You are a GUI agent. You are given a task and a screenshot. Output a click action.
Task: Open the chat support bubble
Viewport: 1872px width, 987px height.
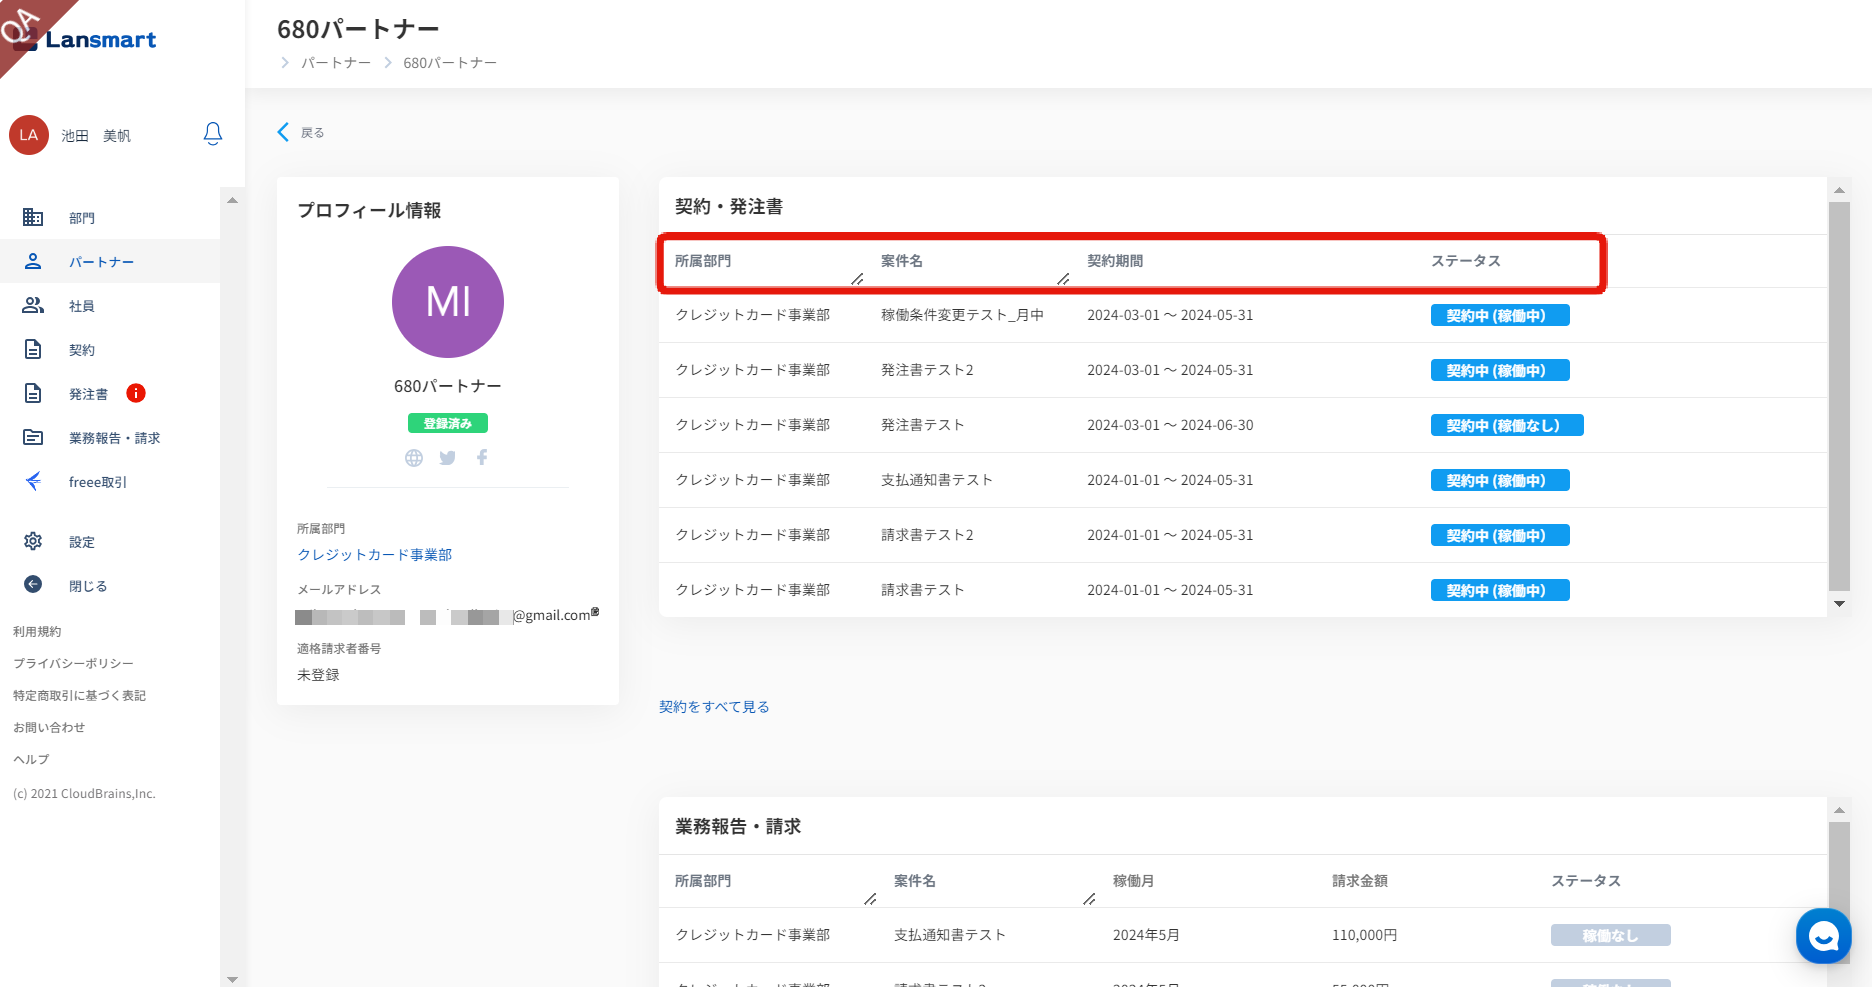[x=1823, y=936]
